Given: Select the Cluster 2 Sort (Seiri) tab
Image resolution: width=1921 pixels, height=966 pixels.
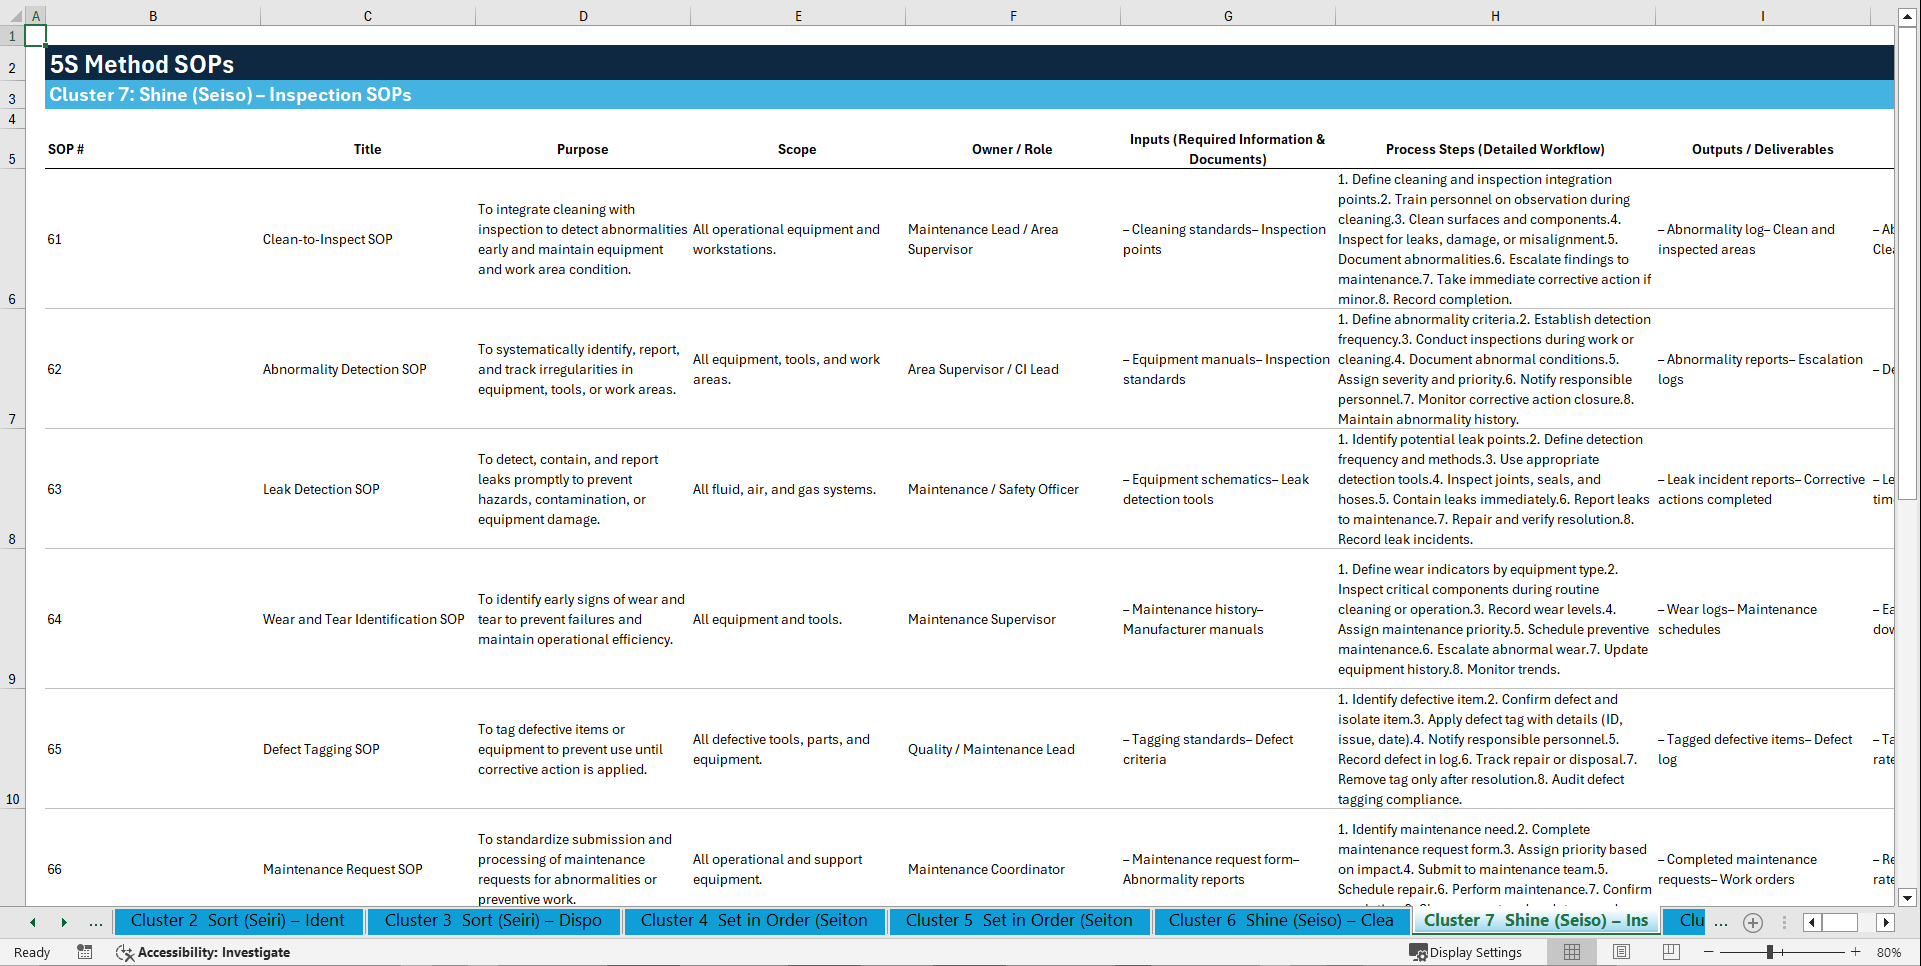Looking at the screenshot, I should 239,921.
